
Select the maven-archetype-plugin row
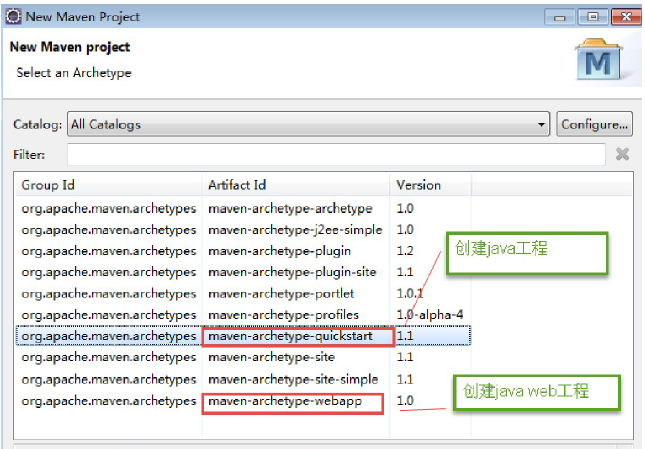click(x=243, y=251)
